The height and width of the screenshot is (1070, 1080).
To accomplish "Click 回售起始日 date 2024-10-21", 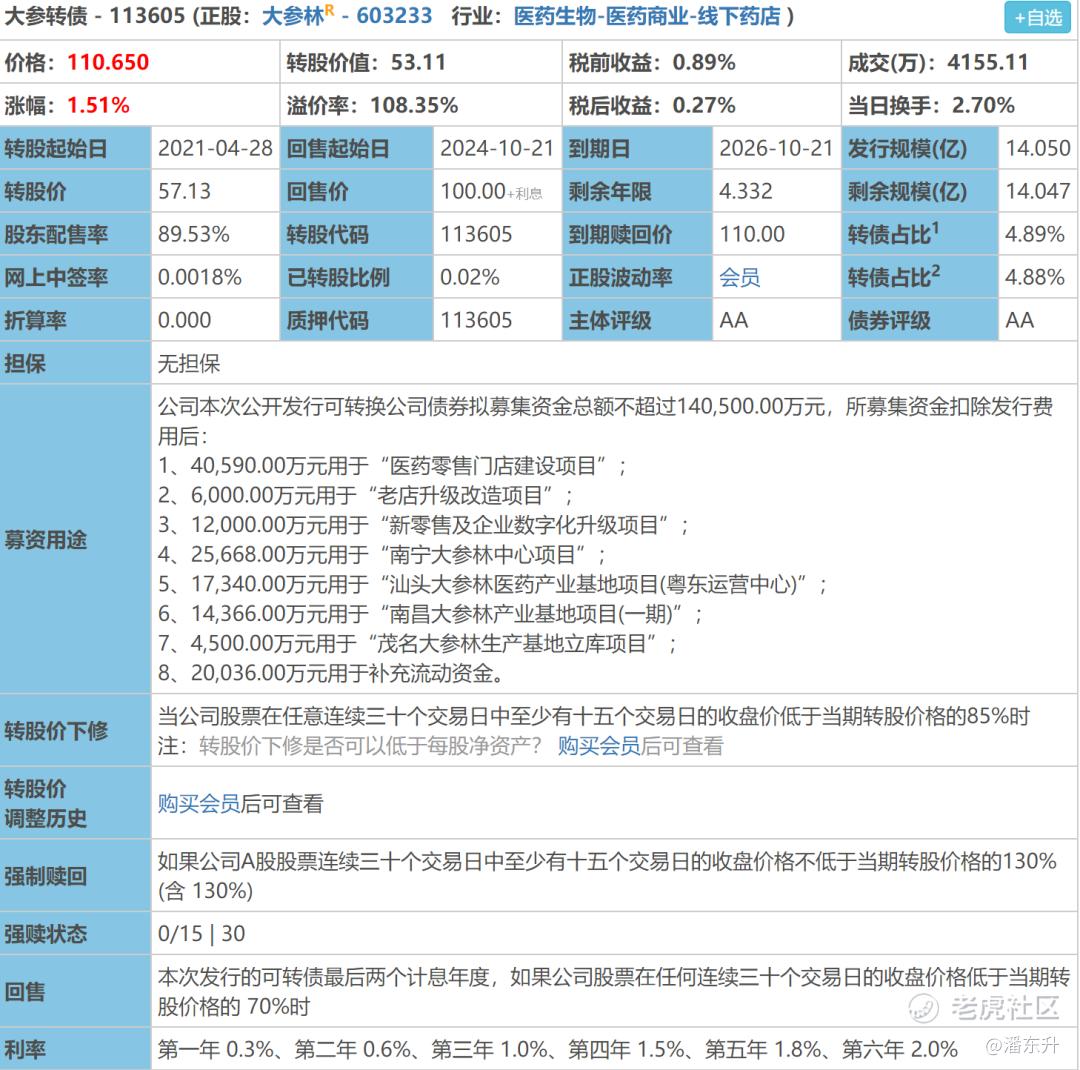I will pyautogui.click(x=497, y=148).
